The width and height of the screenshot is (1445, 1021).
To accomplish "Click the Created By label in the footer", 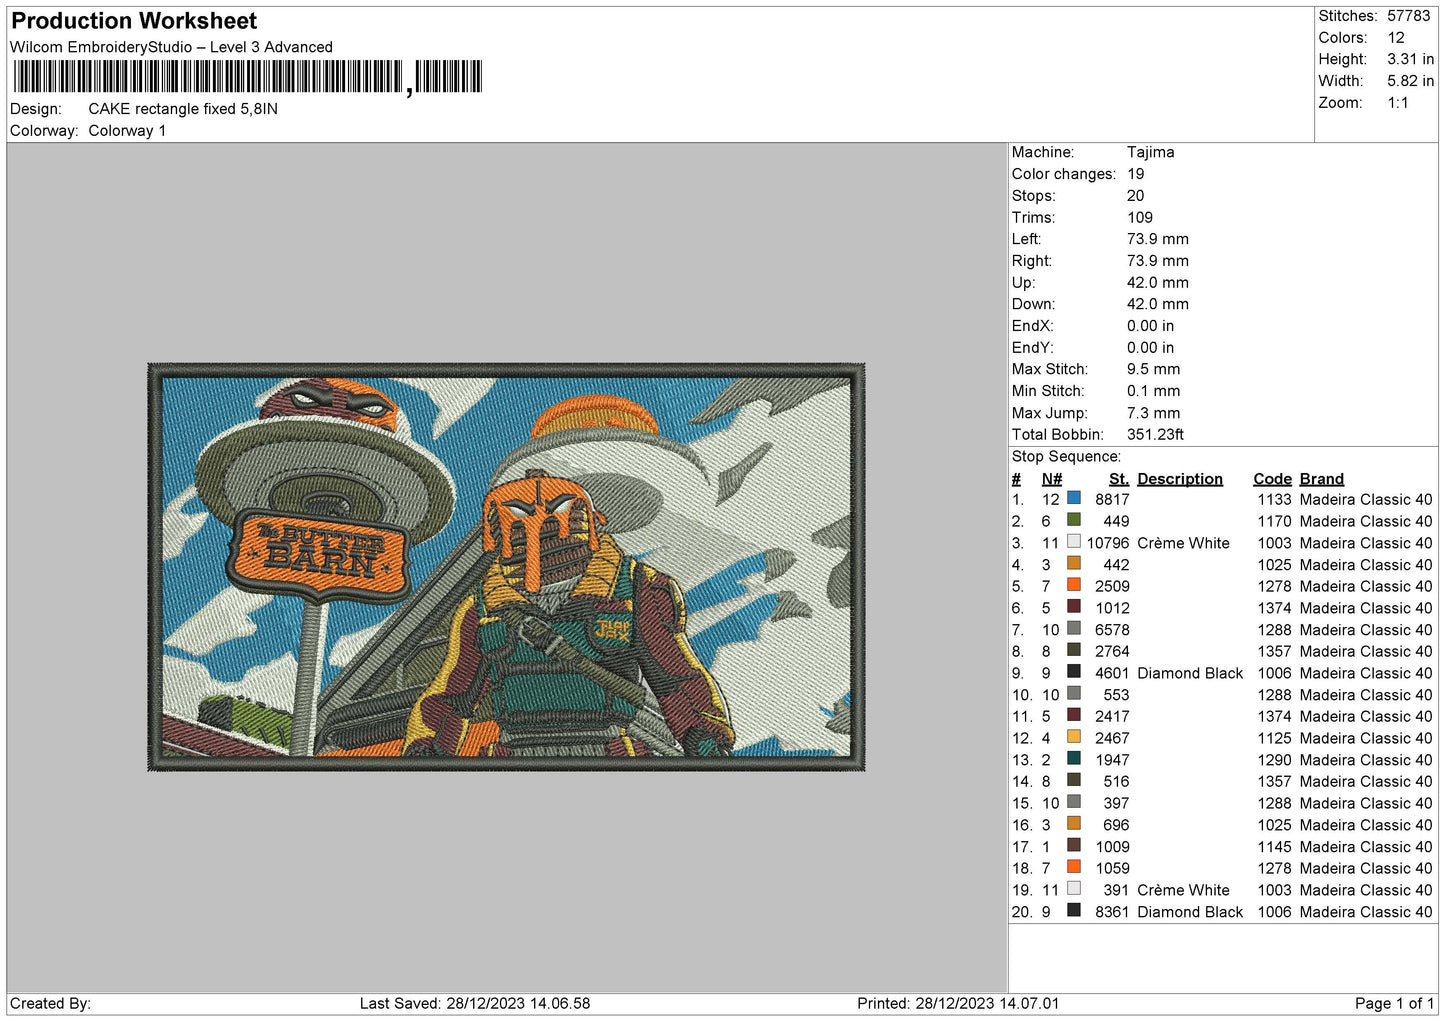I will click(x=50, y=1004).
